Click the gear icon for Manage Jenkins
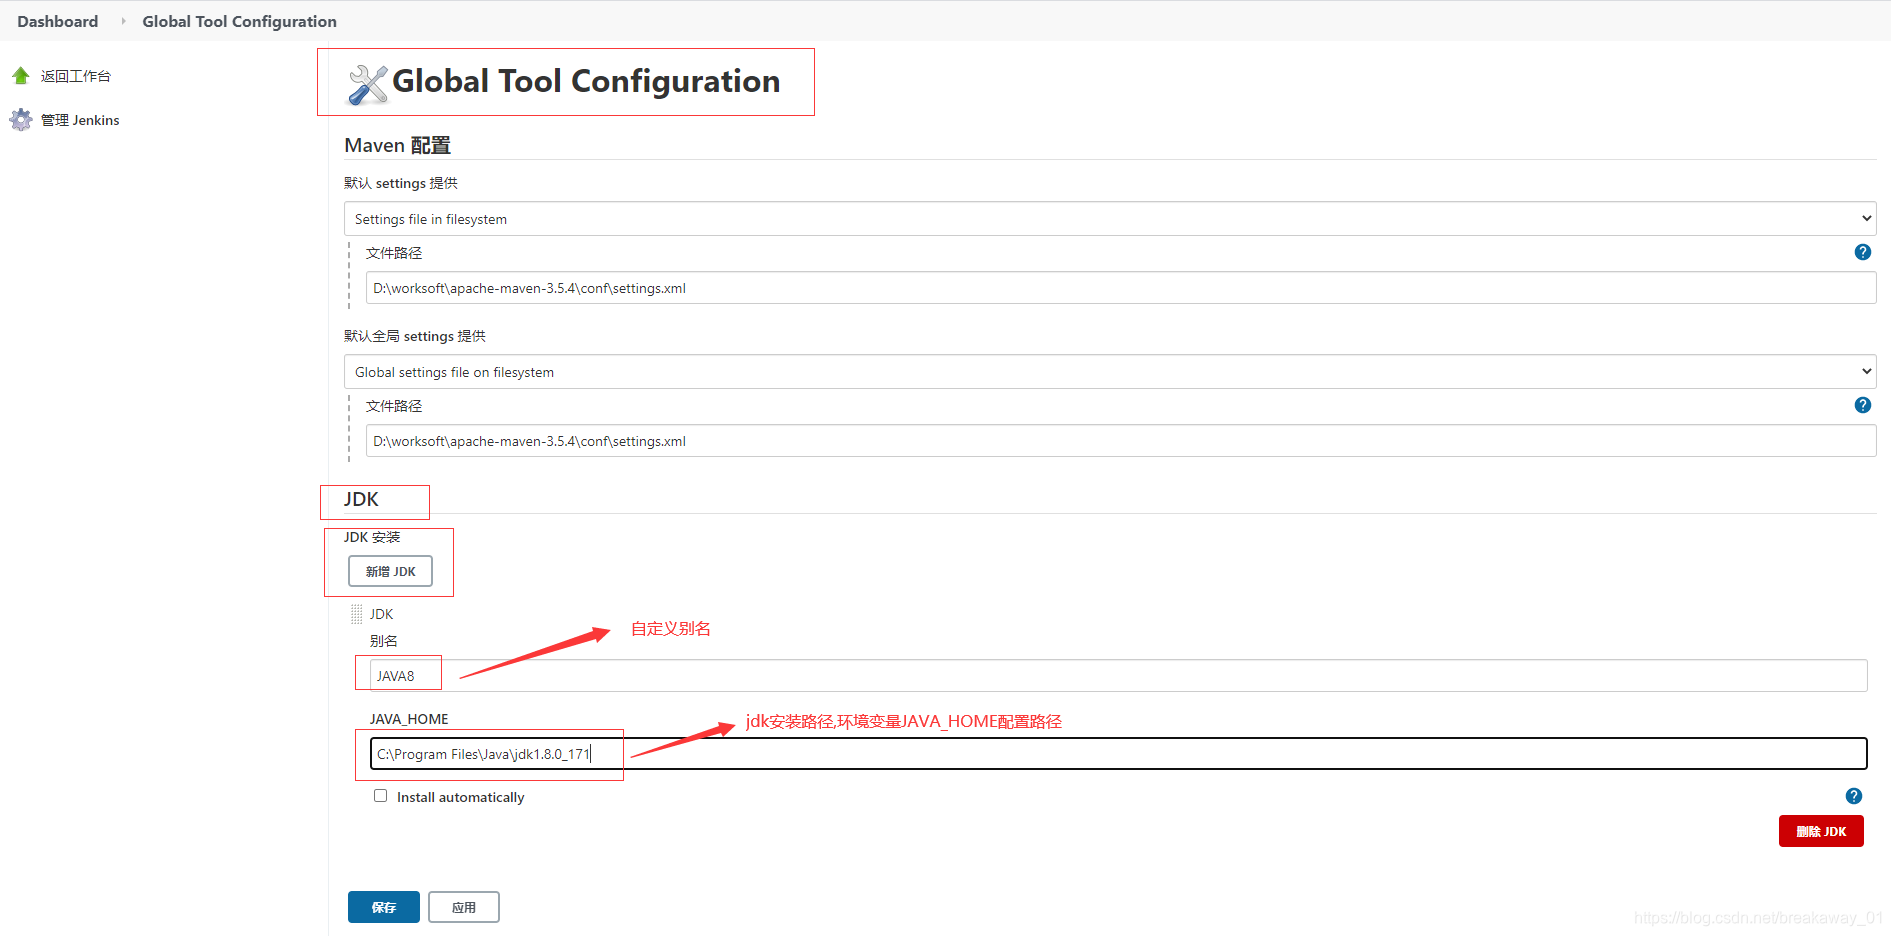 pos(21,120)
